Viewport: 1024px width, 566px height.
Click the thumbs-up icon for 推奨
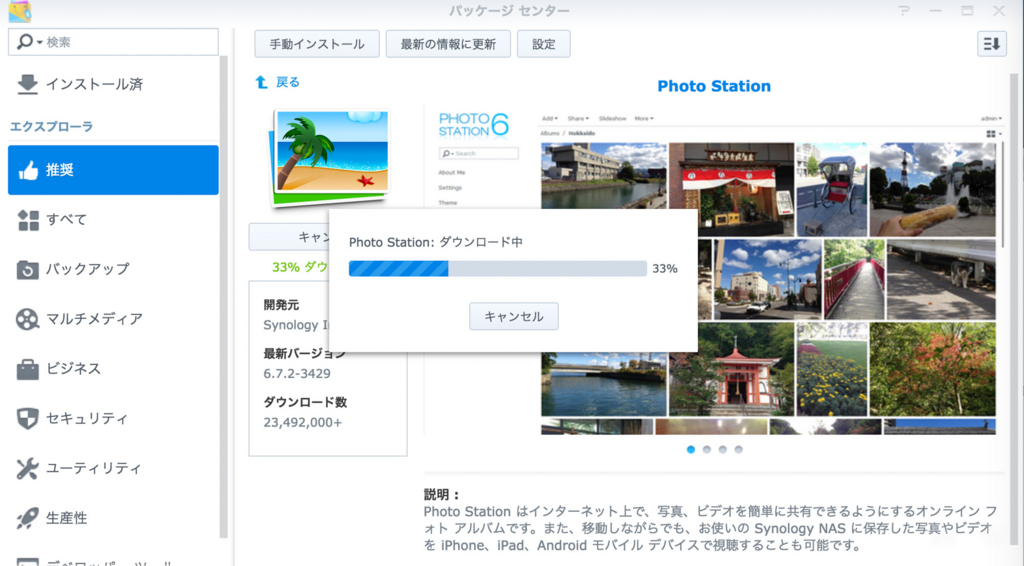click(28, 170)
